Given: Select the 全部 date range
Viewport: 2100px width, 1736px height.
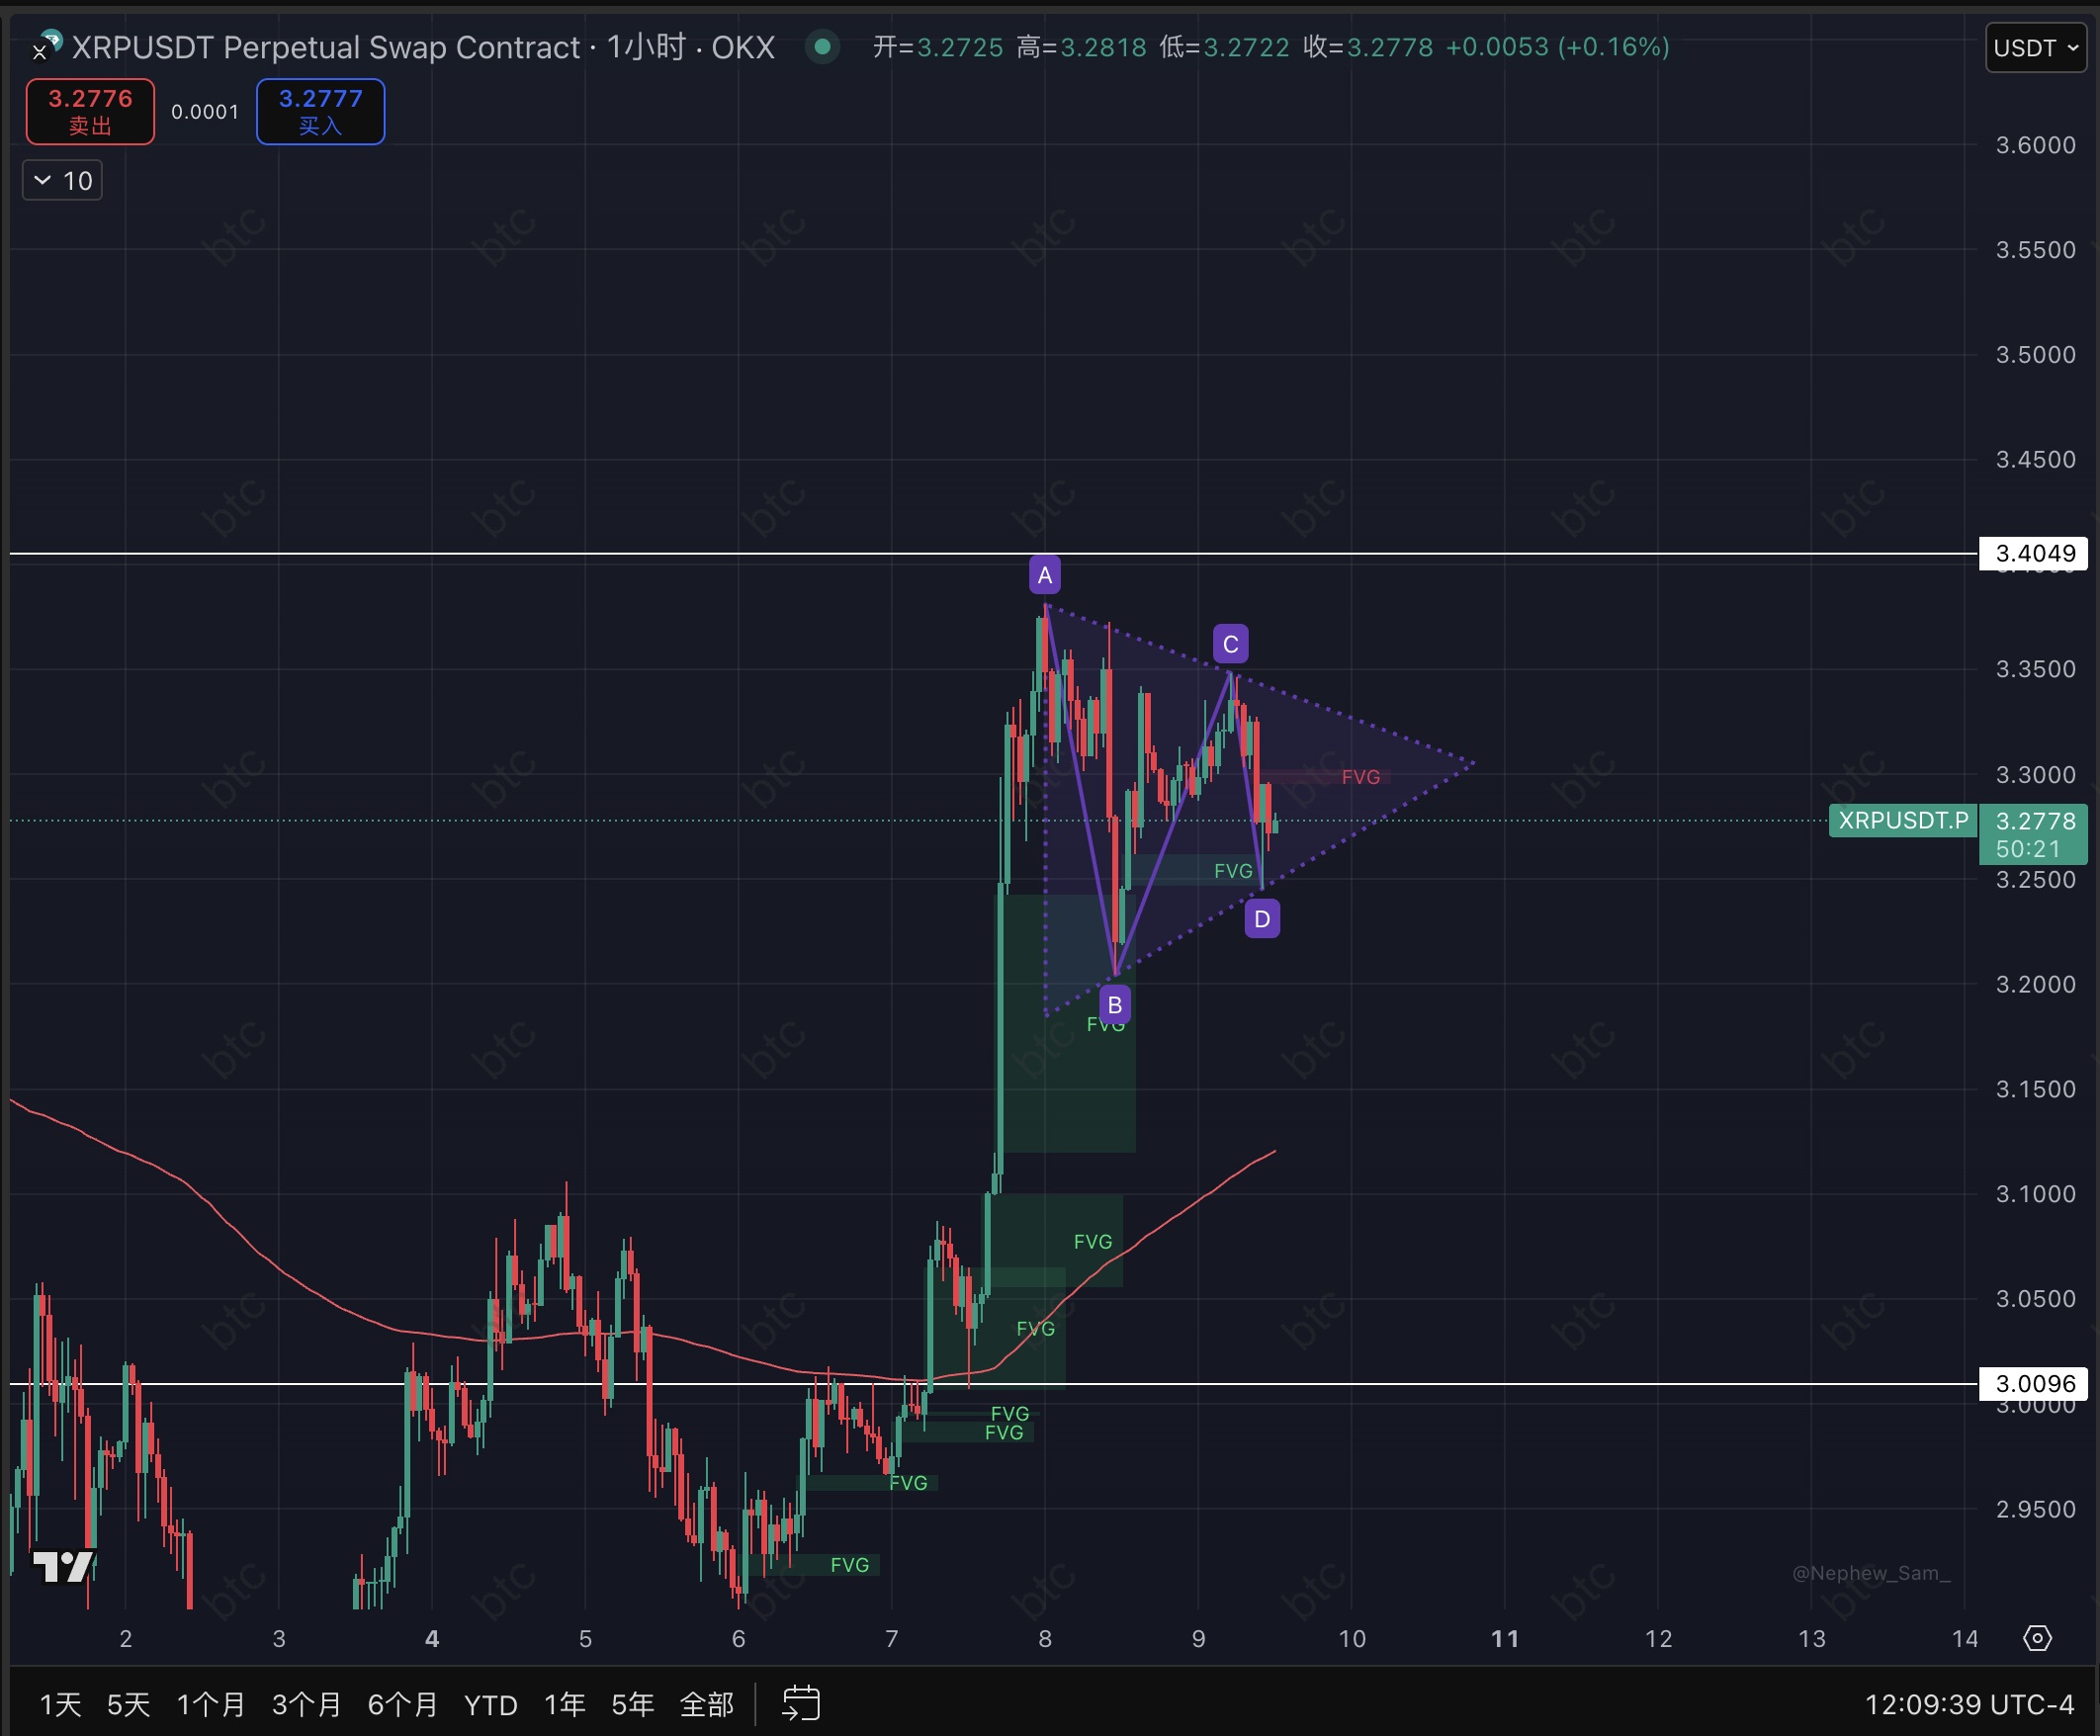Looking at the screenshot, I should (706, 1704).
